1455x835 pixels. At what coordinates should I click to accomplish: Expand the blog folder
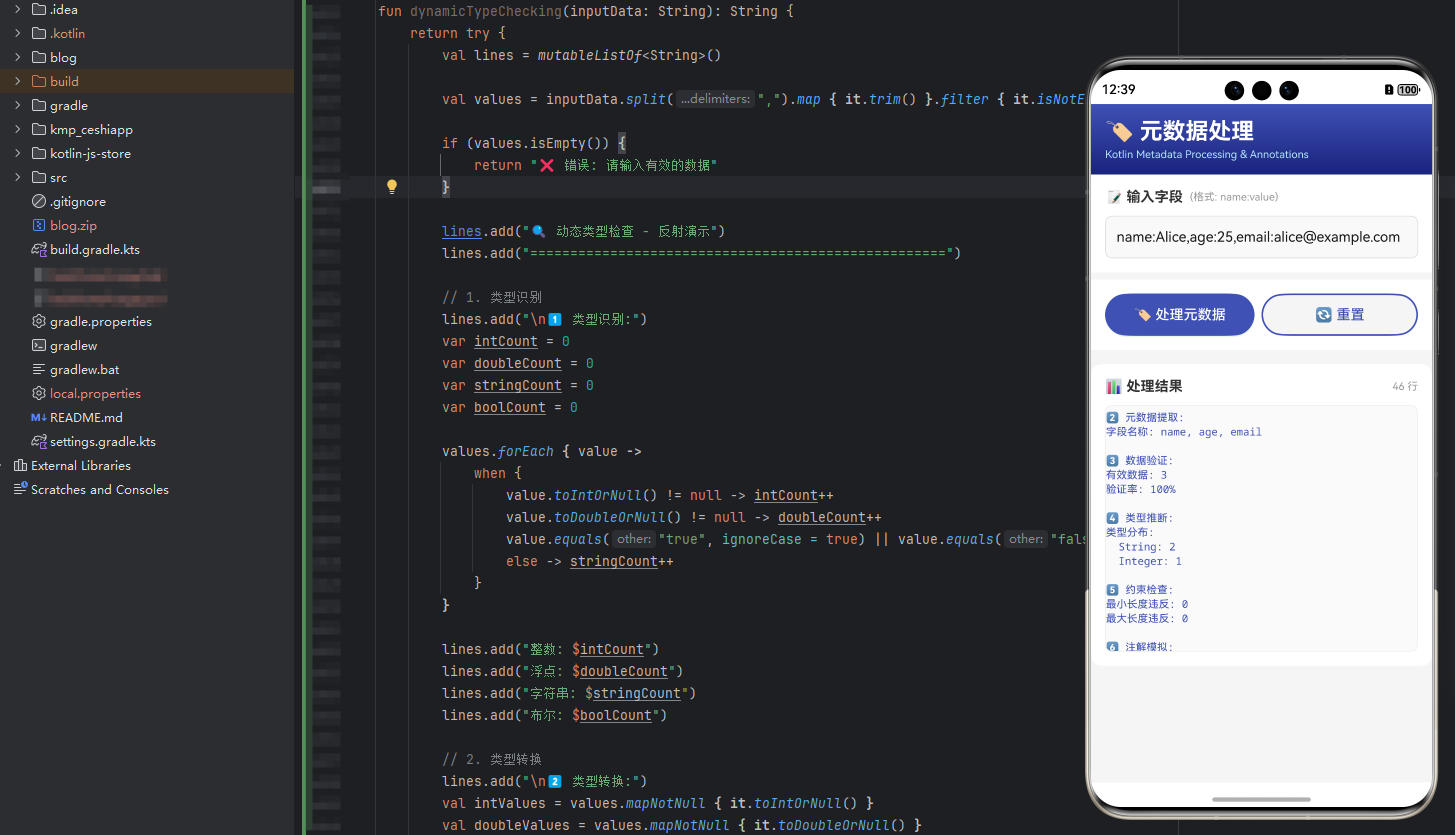click(x=18, y=57)
